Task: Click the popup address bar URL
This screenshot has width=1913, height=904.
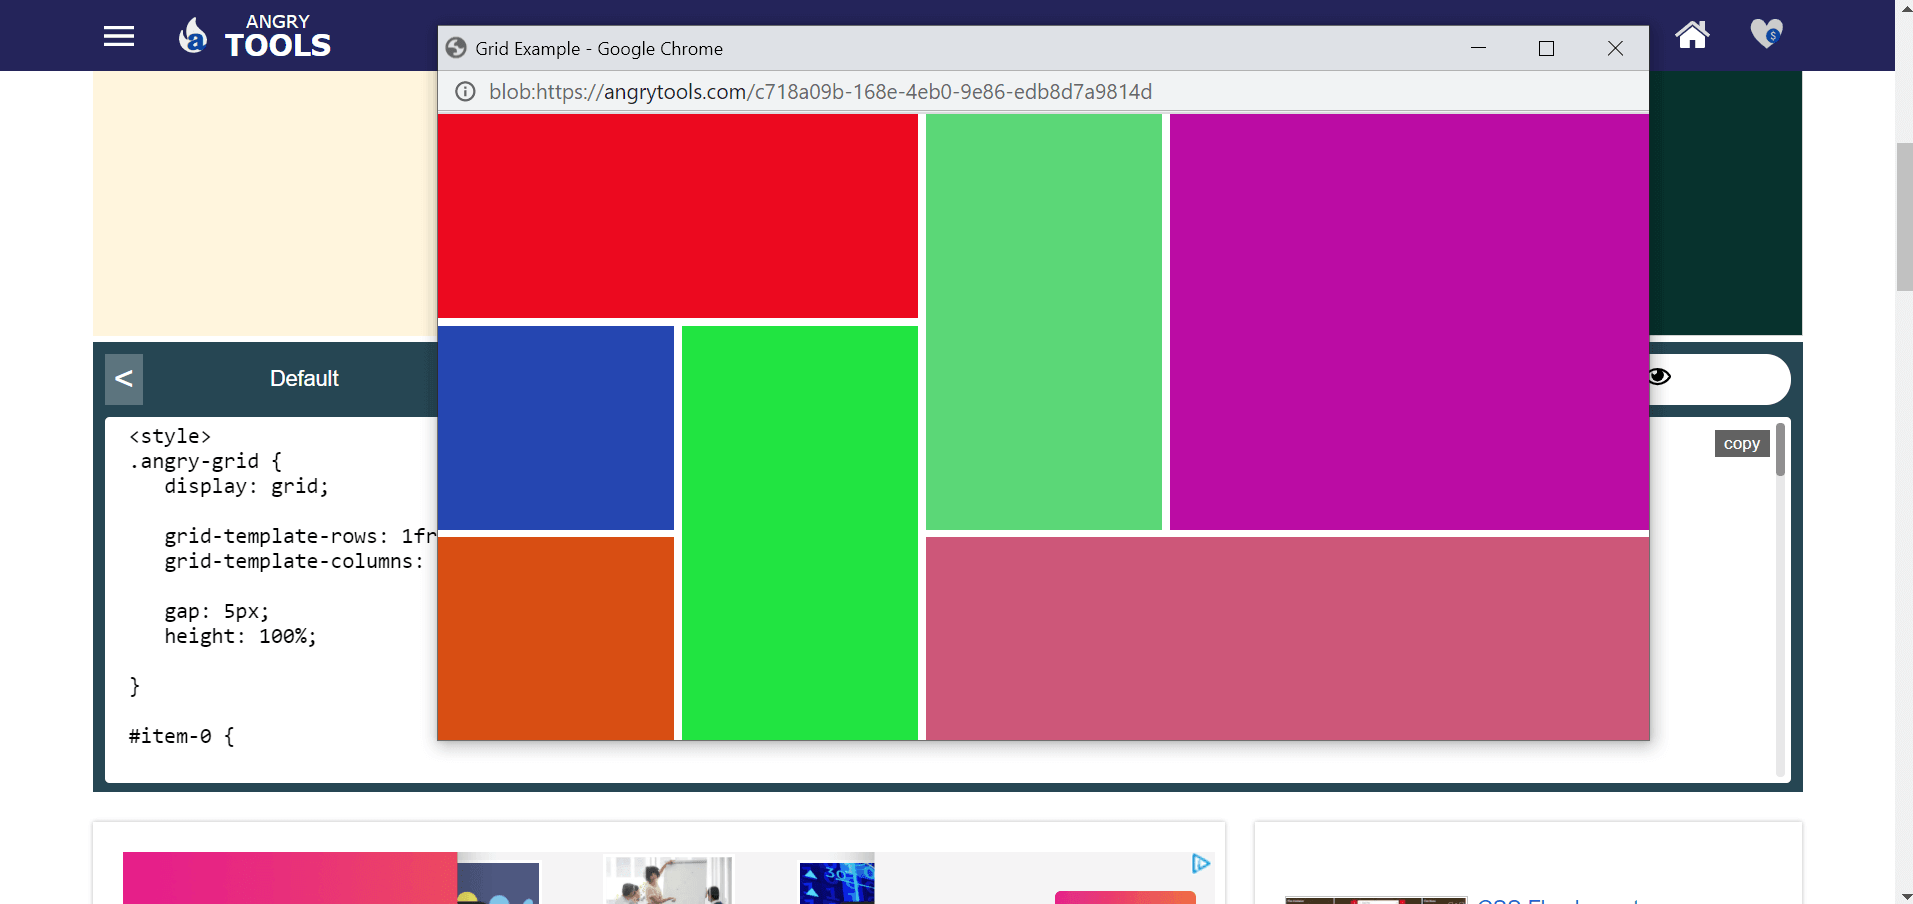Action: click(820, 92)
